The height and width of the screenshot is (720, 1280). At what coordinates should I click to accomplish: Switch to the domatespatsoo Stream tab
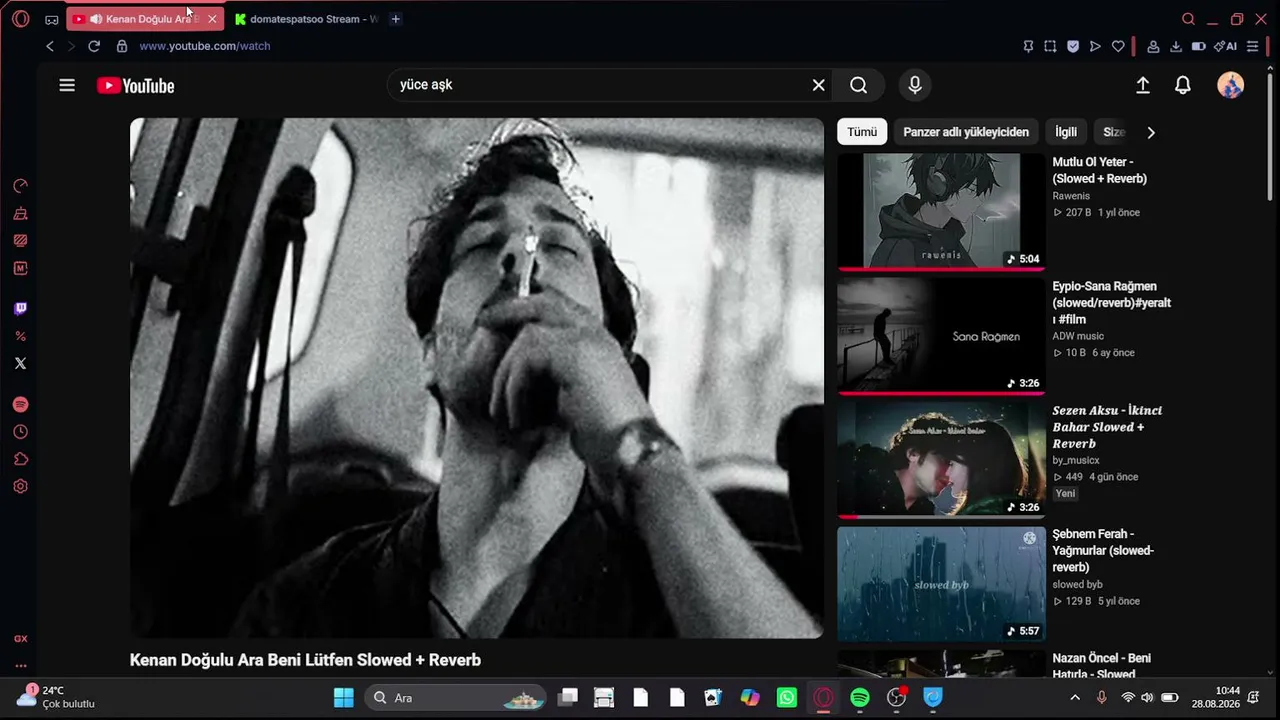306,19
